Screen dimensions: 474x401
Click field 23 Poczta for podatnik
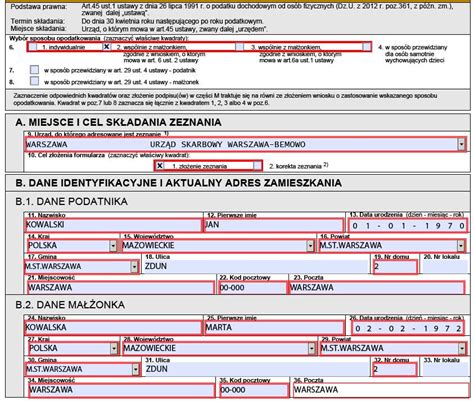click(x=377, y=287)
